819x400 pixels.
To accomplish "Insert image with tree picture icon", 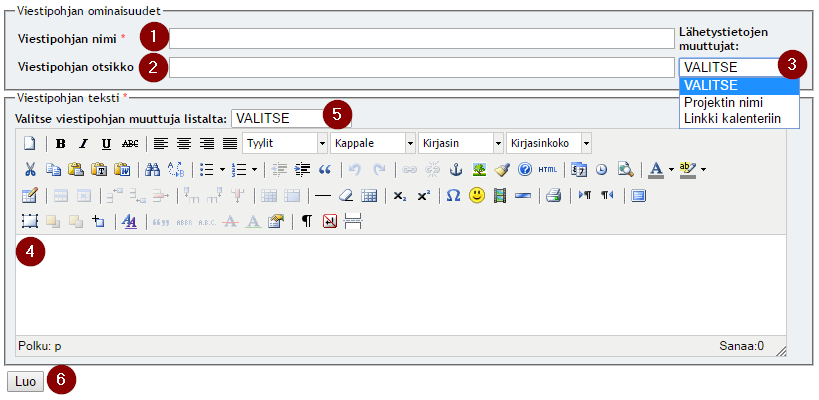I will [479, 169].
